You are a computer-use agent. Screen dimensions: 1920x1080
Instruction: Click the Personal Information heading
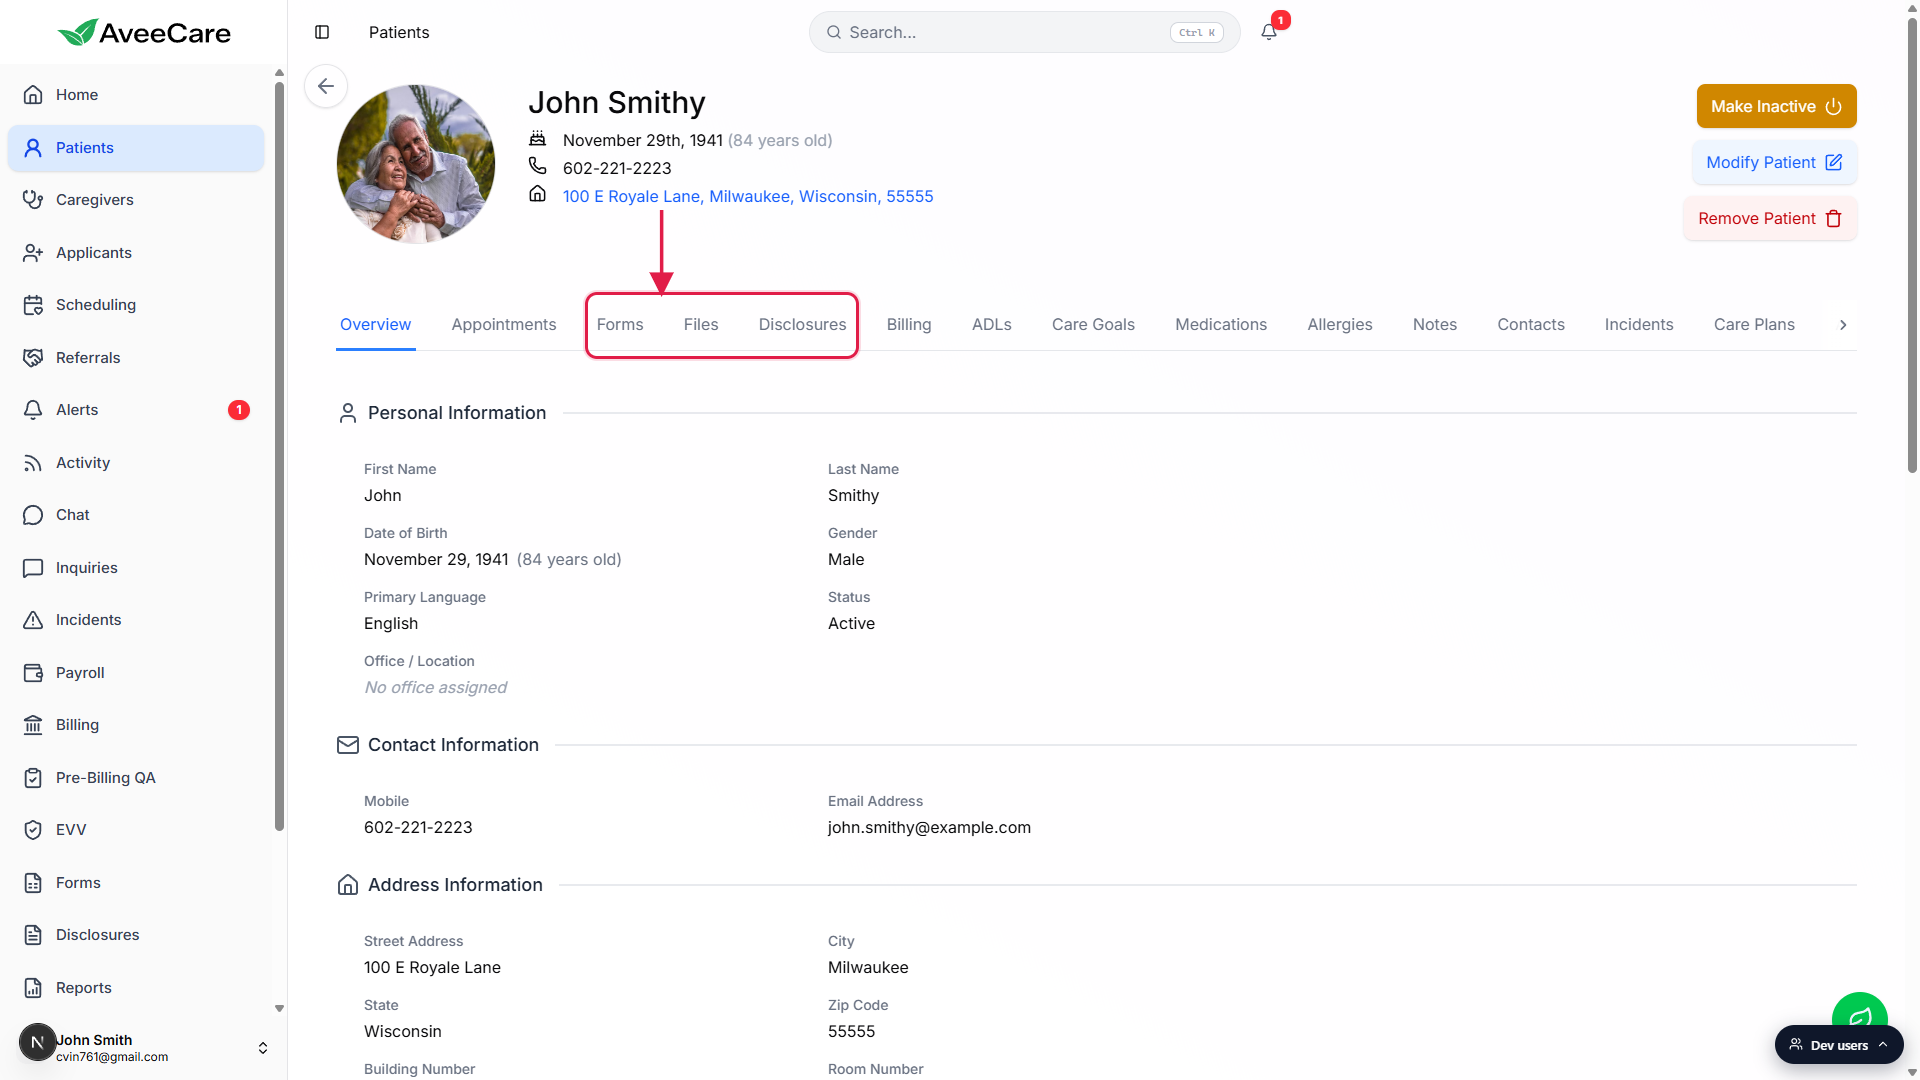coord(457,413)
